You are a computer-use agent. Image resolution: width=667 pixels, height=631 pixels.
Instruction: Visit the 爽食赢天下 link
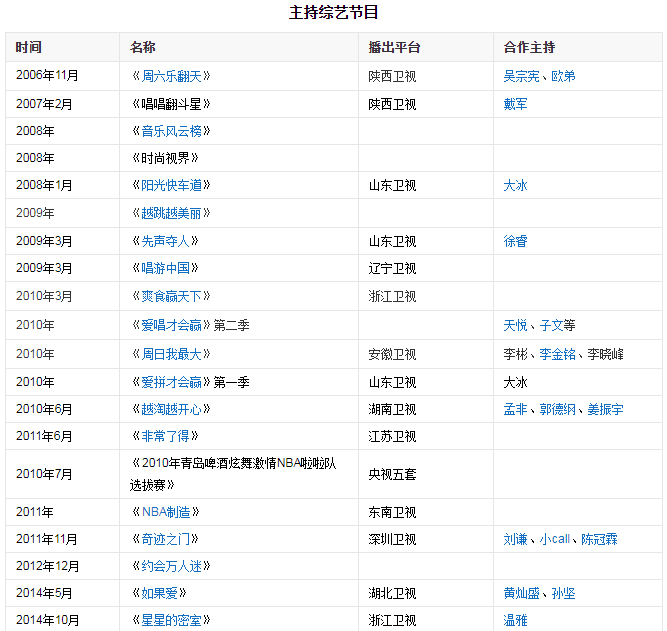tap(171, 297)
